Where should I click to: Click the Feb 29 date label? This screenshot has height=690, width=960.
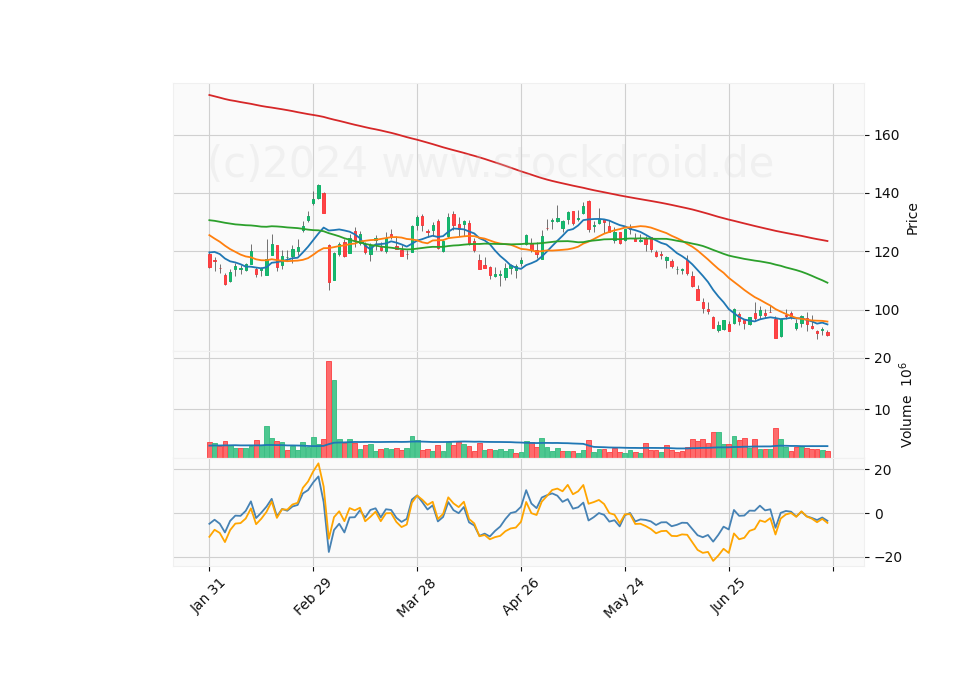312,596
